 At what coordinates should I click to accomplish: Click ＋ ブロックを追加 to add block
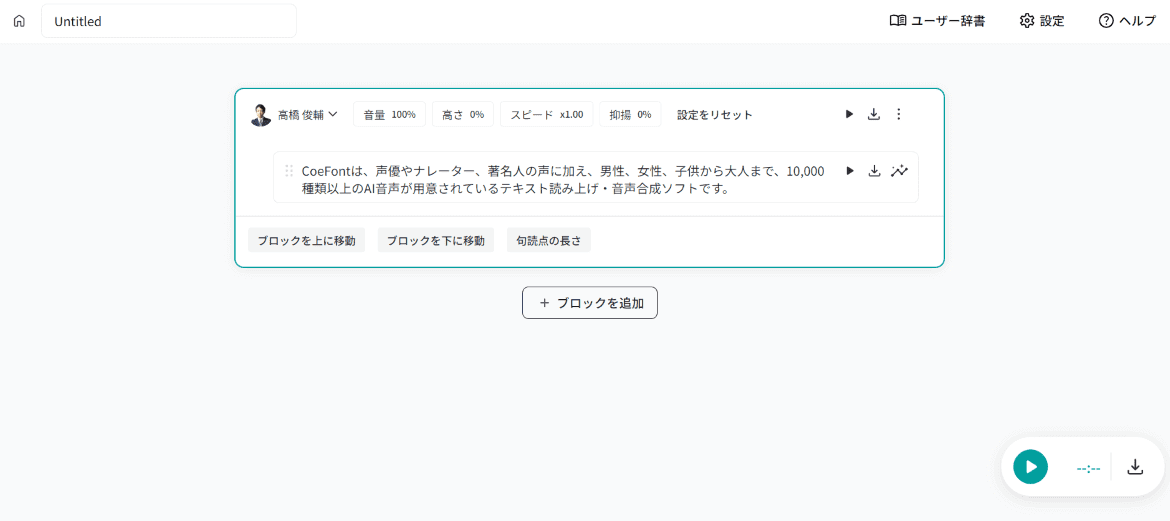coord(589,303)
